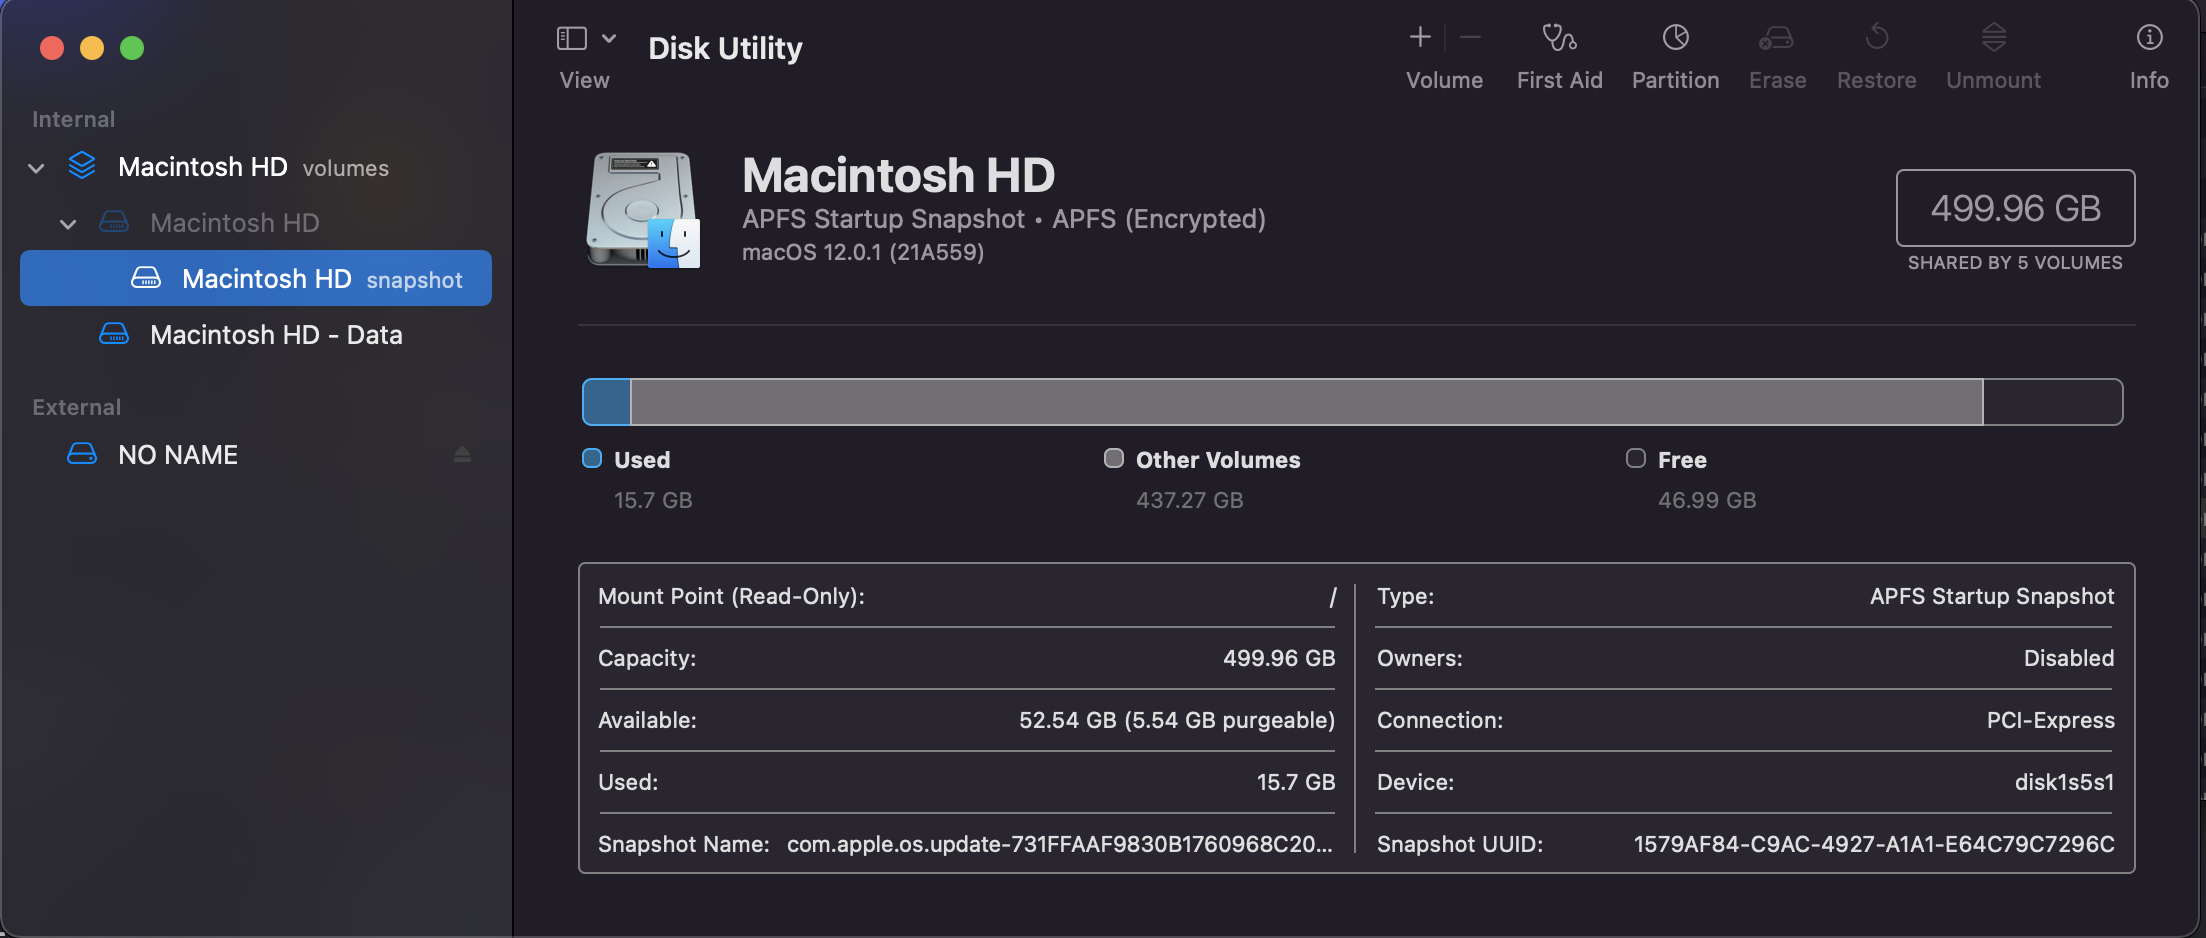The image size is (2206, 938).
Task: Click the Macintosh HD - Data drive icon
Action: tap(114, 334)
